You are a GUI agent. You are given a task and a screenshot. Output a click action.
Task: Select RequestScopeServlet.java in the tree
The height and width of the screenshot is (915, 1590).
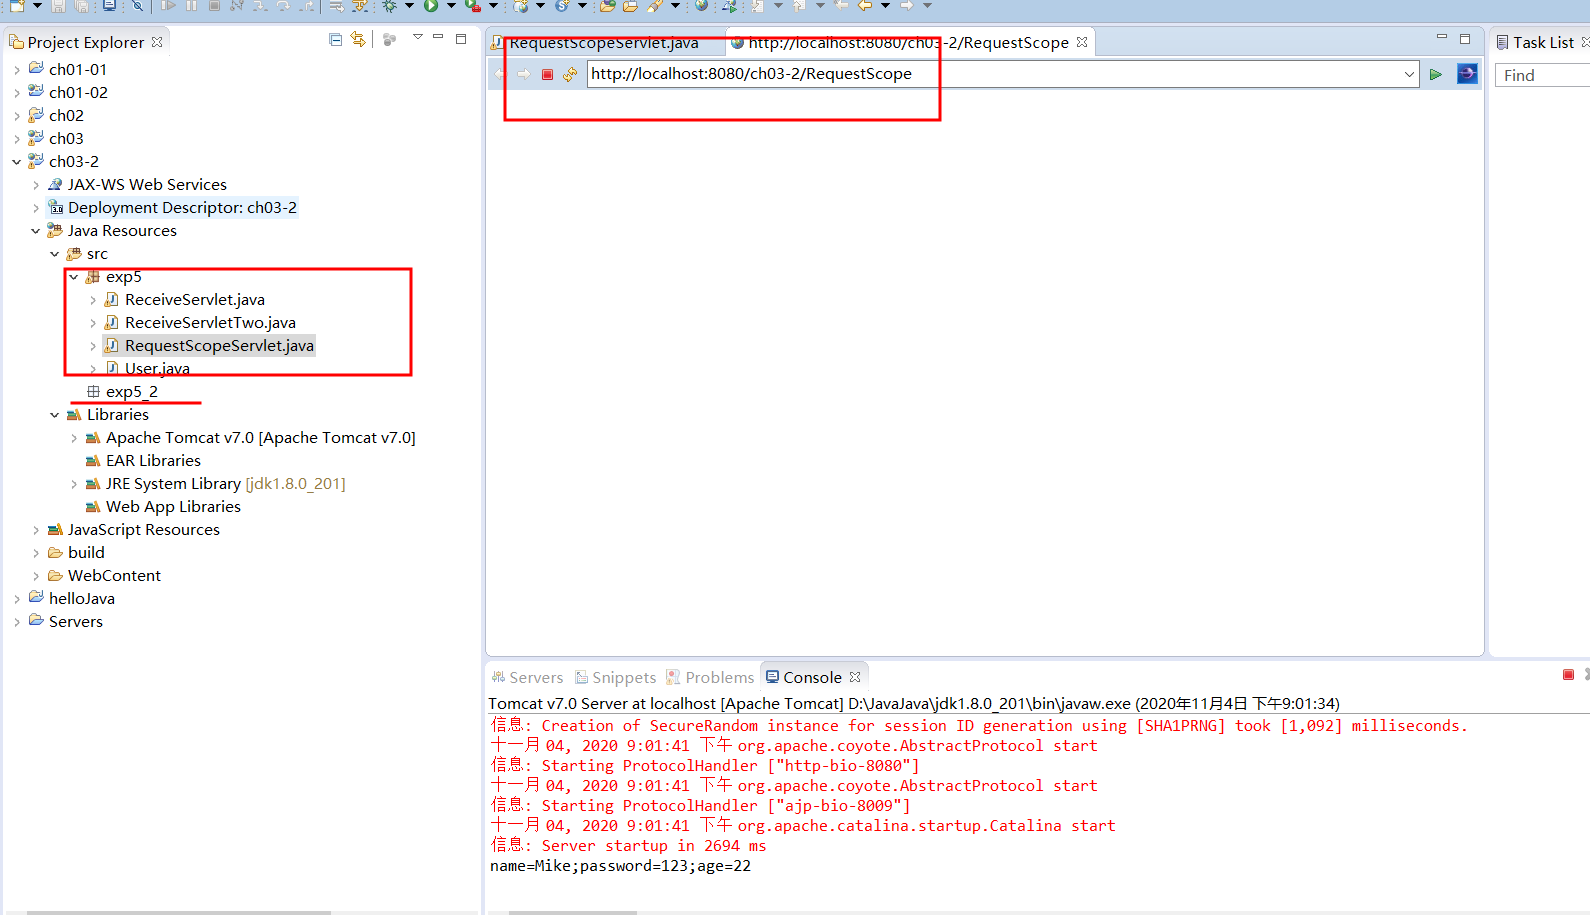click(219, 345)
